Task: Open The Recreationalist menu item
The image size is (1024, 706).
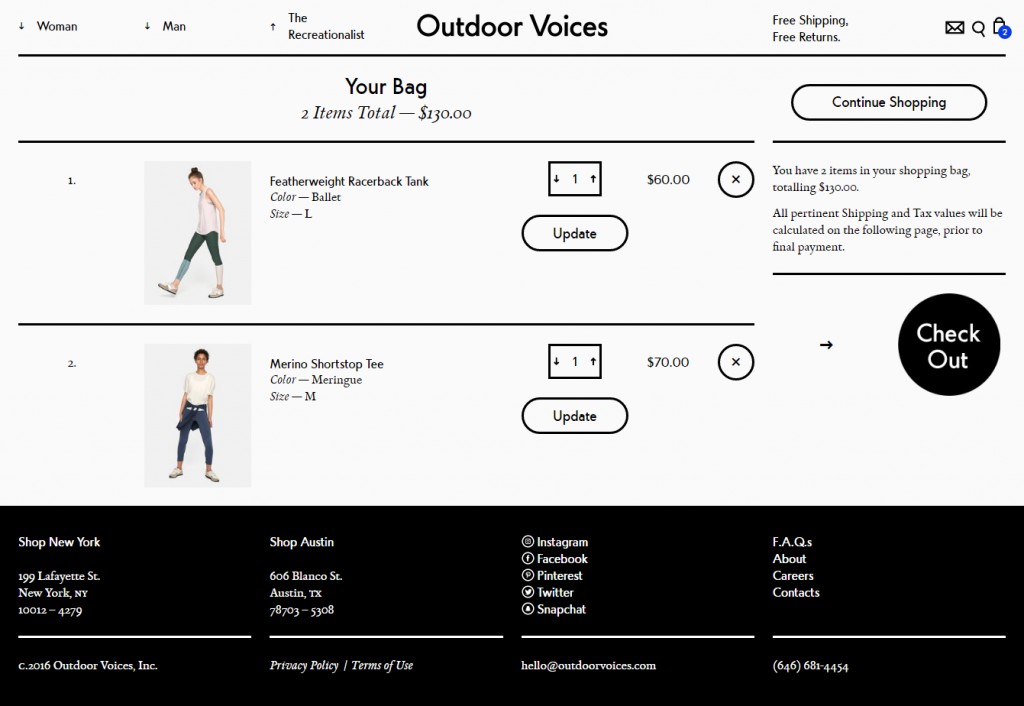Action: click(x=318, y=26)
